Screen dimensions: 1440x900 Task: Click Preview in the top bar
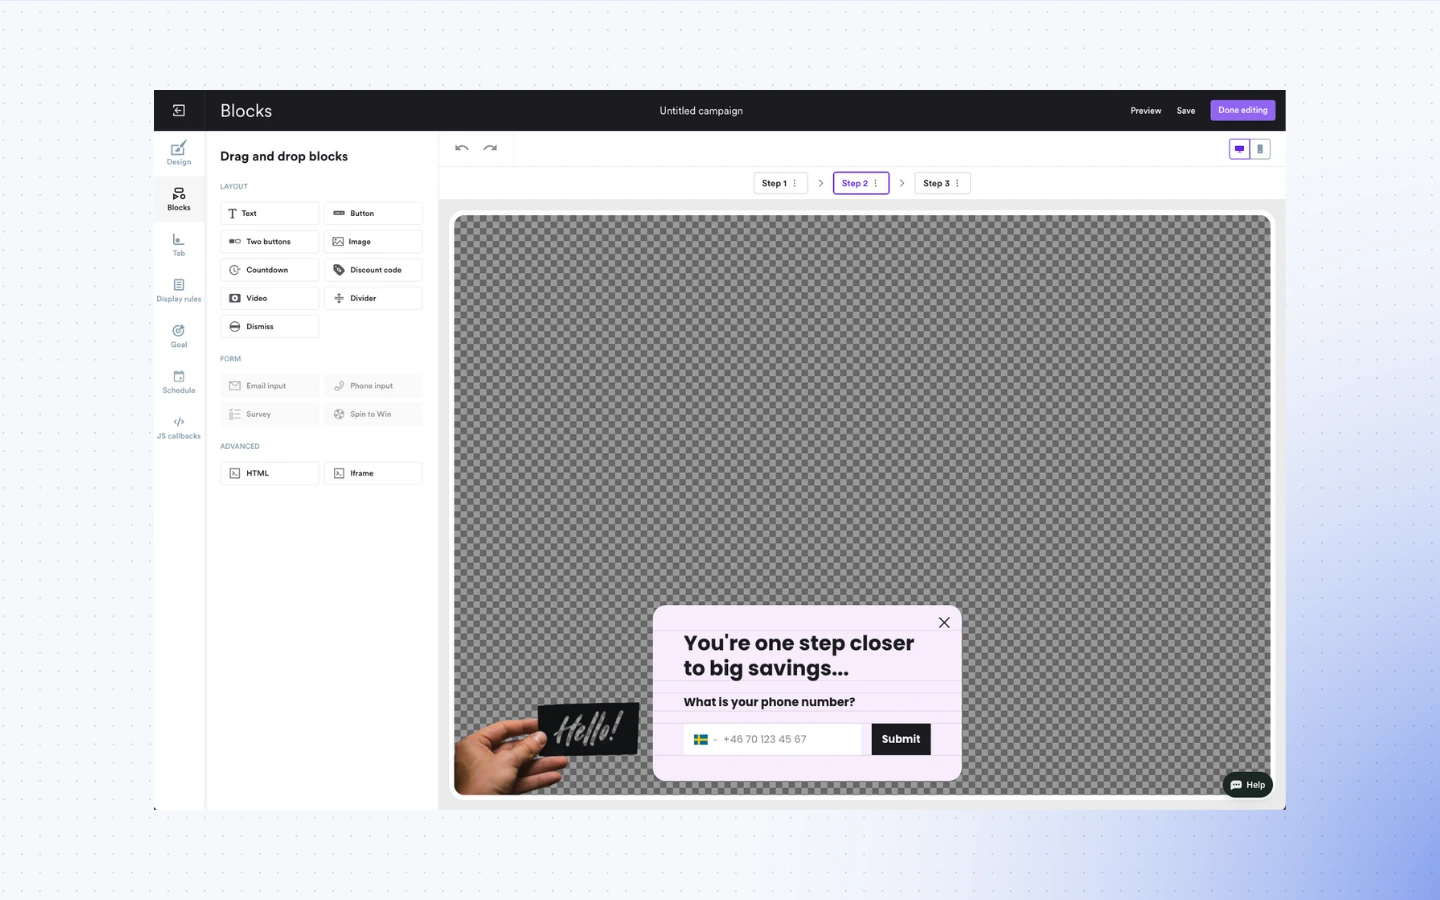pyautogui.click(x=1146, y=111)
